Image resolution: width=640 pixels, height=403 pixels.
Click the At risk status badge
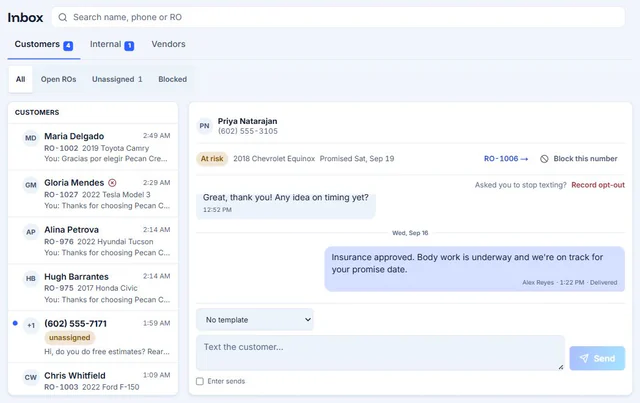[212, 159]
